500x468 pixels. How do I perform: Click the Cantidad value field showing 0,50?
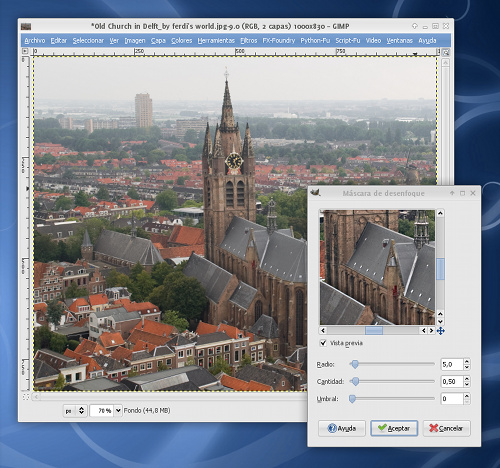coord(452,381)
